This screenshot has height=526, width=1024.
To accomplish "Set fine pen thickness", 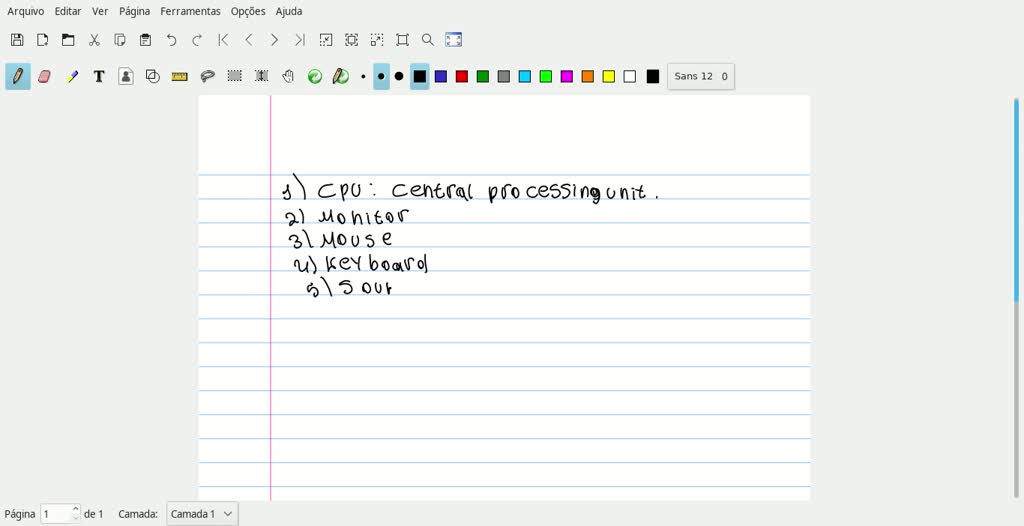I will pos(363,76).
